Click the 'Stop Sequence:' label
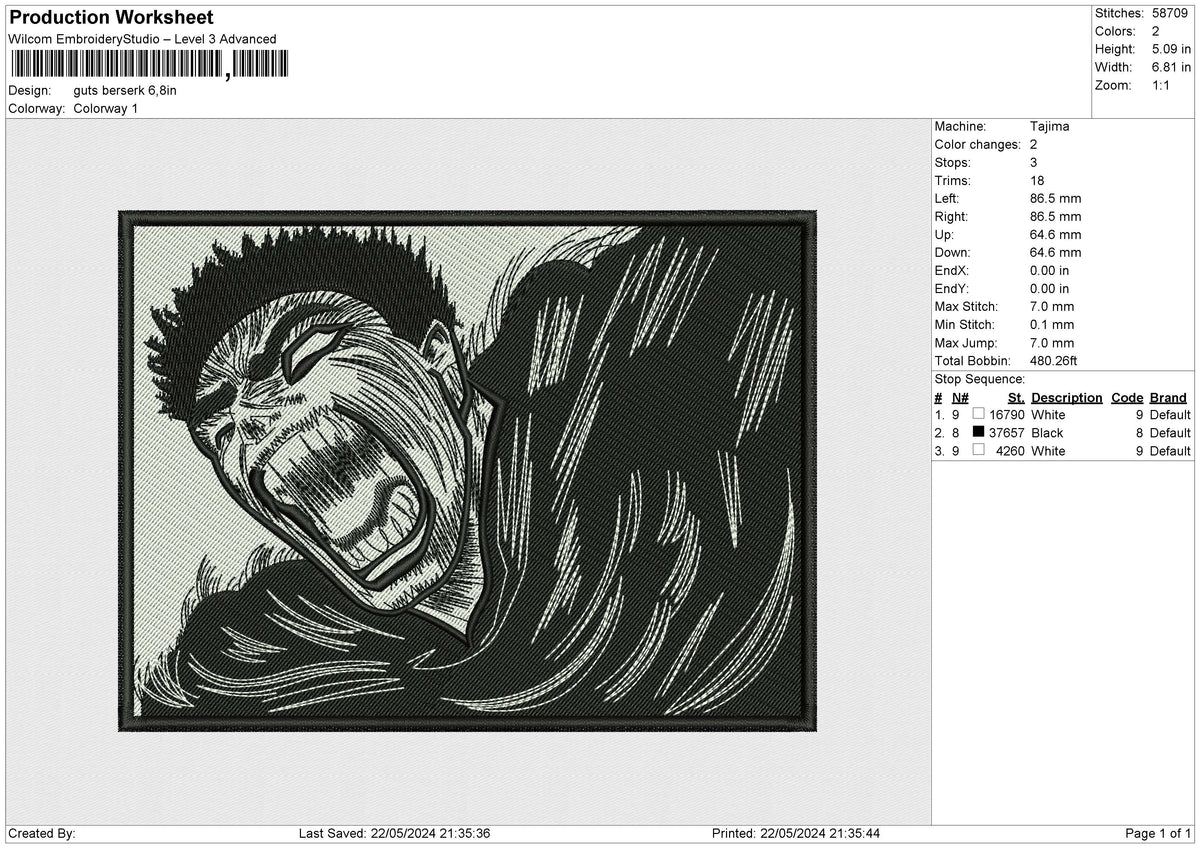Screen dimensions: 1200x848 [980, 379]
